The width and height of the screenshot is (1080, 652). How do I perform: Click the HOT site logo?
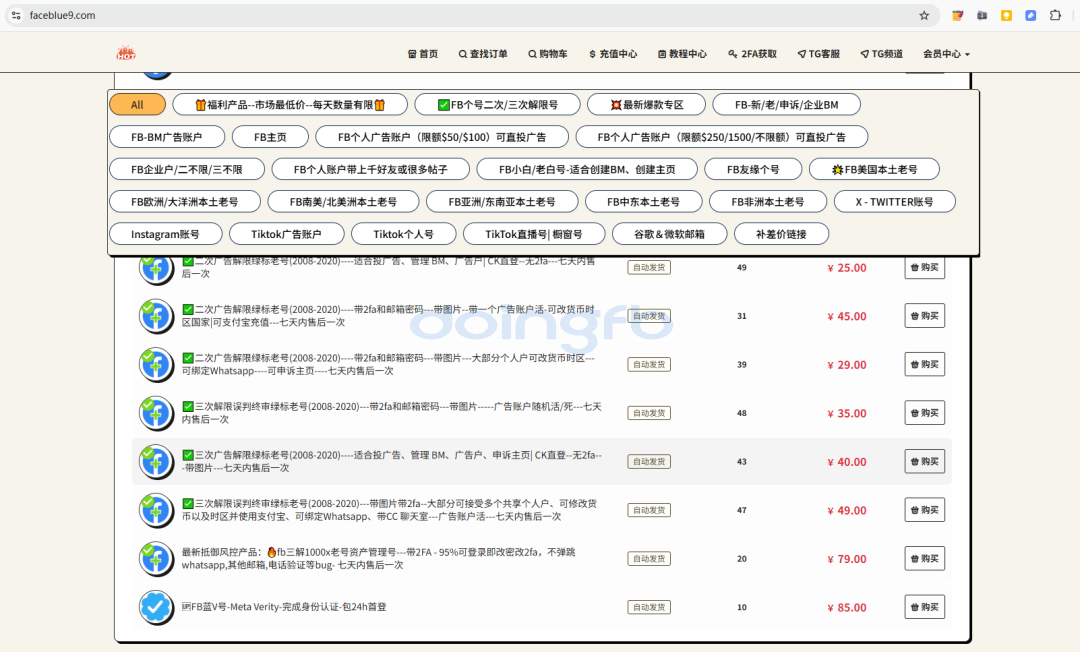(126, 53)
